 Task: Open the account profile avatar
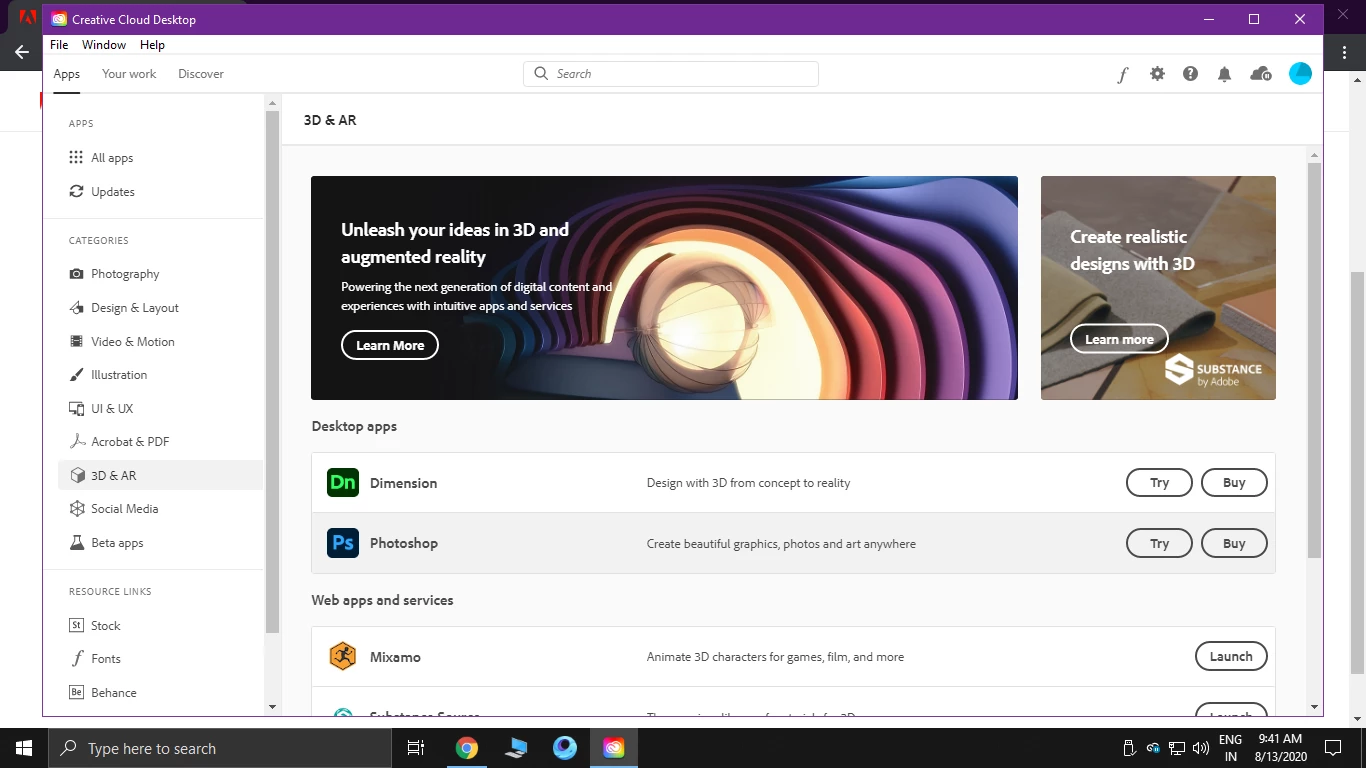point(1300,73)
